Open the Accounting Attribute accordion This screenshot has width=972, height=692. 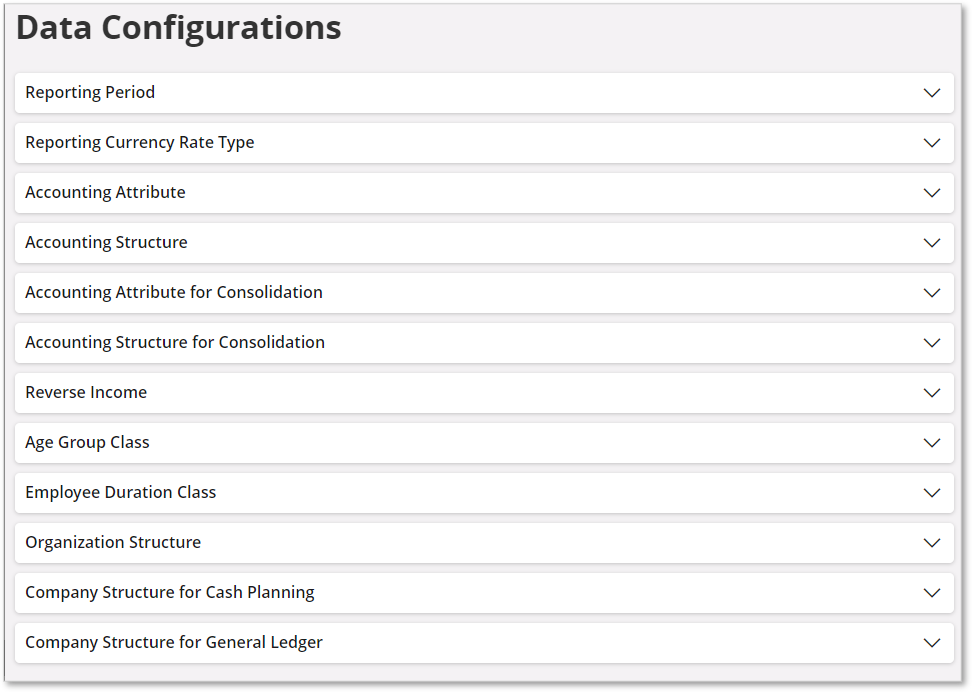click(483, 192)
